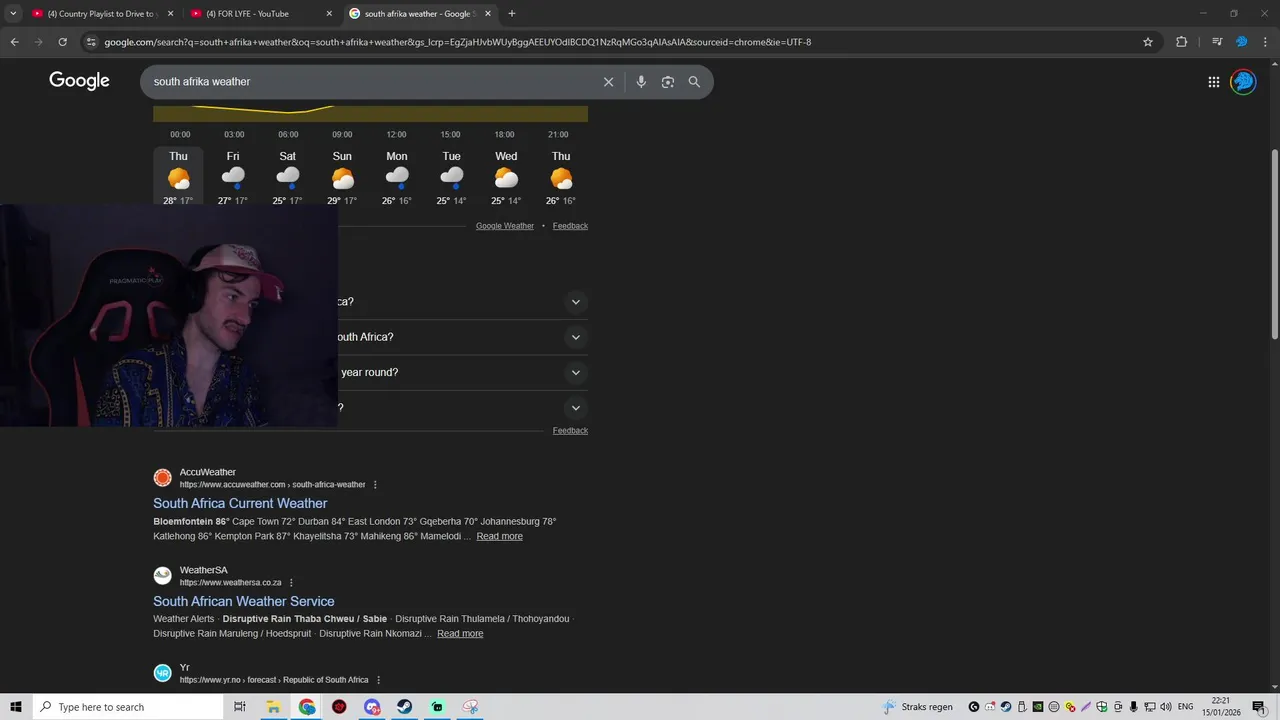Image resolution: width=1280 pixels, height=720 pixels.
Task: Click the ENG language indicator
Action: point(1185,707)
